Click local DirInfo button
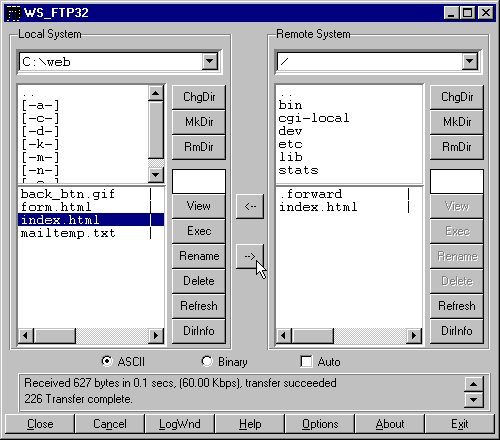 [199, 331]
